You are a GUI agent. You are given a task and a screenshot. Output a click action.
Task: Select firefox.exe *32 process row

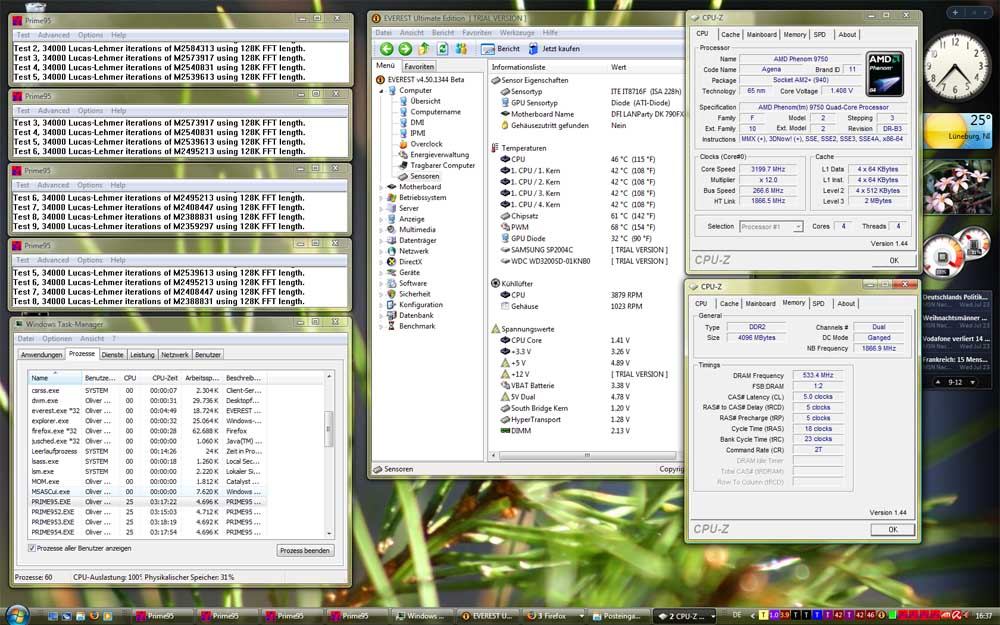click(x=147, y=431)
